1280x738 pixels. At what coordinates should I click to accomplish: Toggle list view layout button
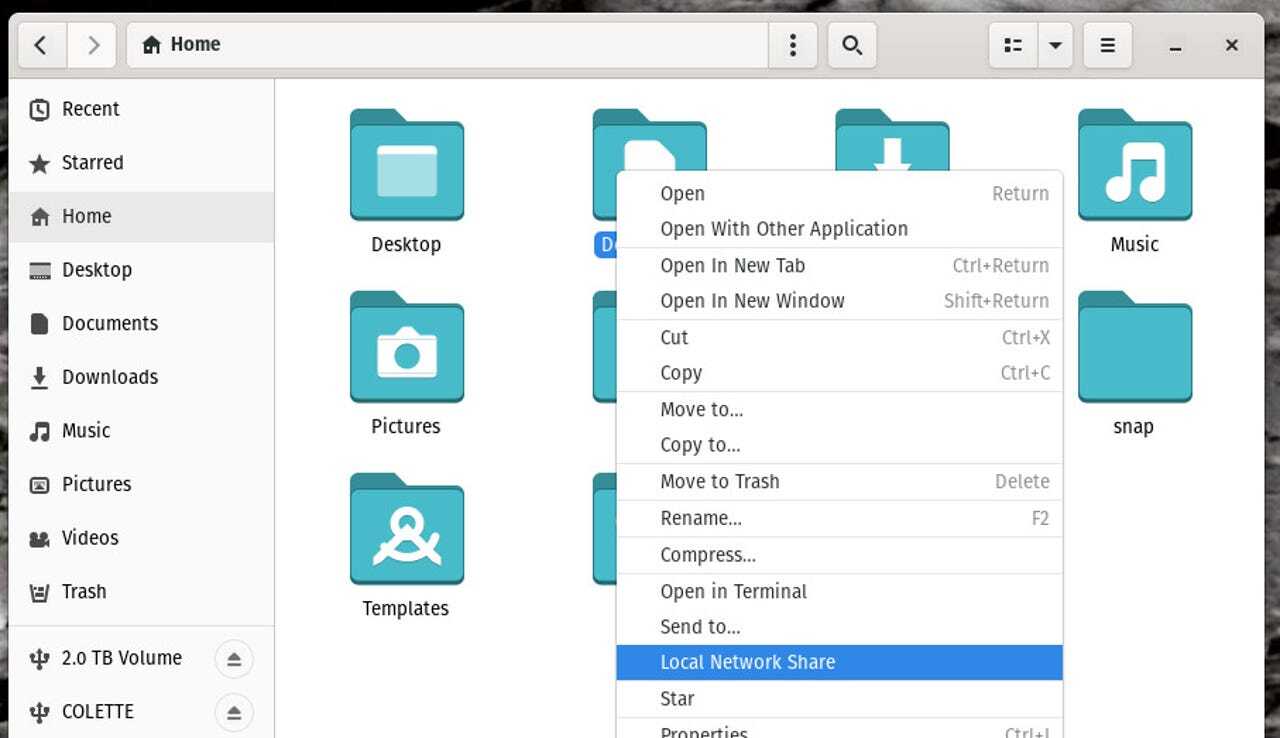[1013, 45]
